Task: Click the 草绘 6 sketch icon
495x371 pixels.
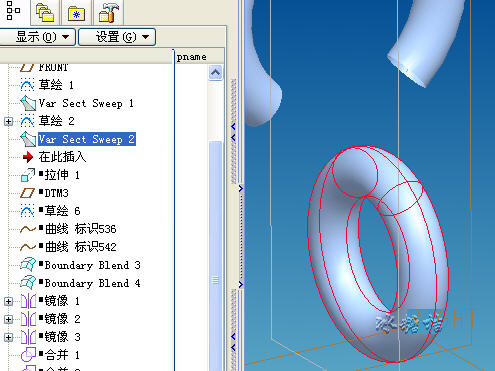Action: (x=27, y=211)
